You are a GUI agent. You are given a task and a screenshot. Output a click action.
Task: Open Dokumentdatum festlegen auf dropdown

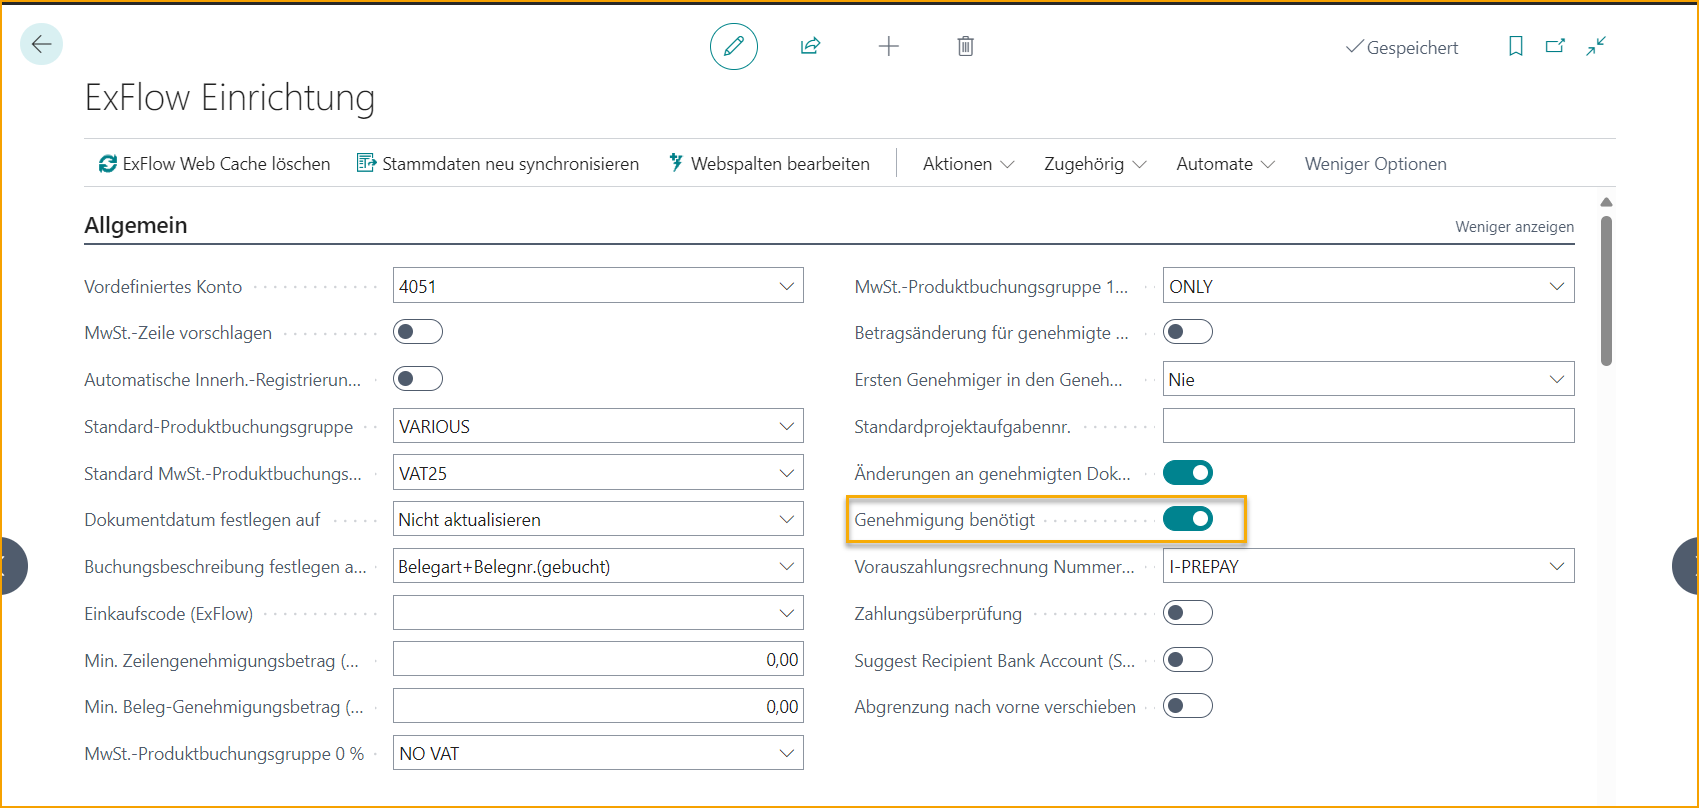click(787, 519)
